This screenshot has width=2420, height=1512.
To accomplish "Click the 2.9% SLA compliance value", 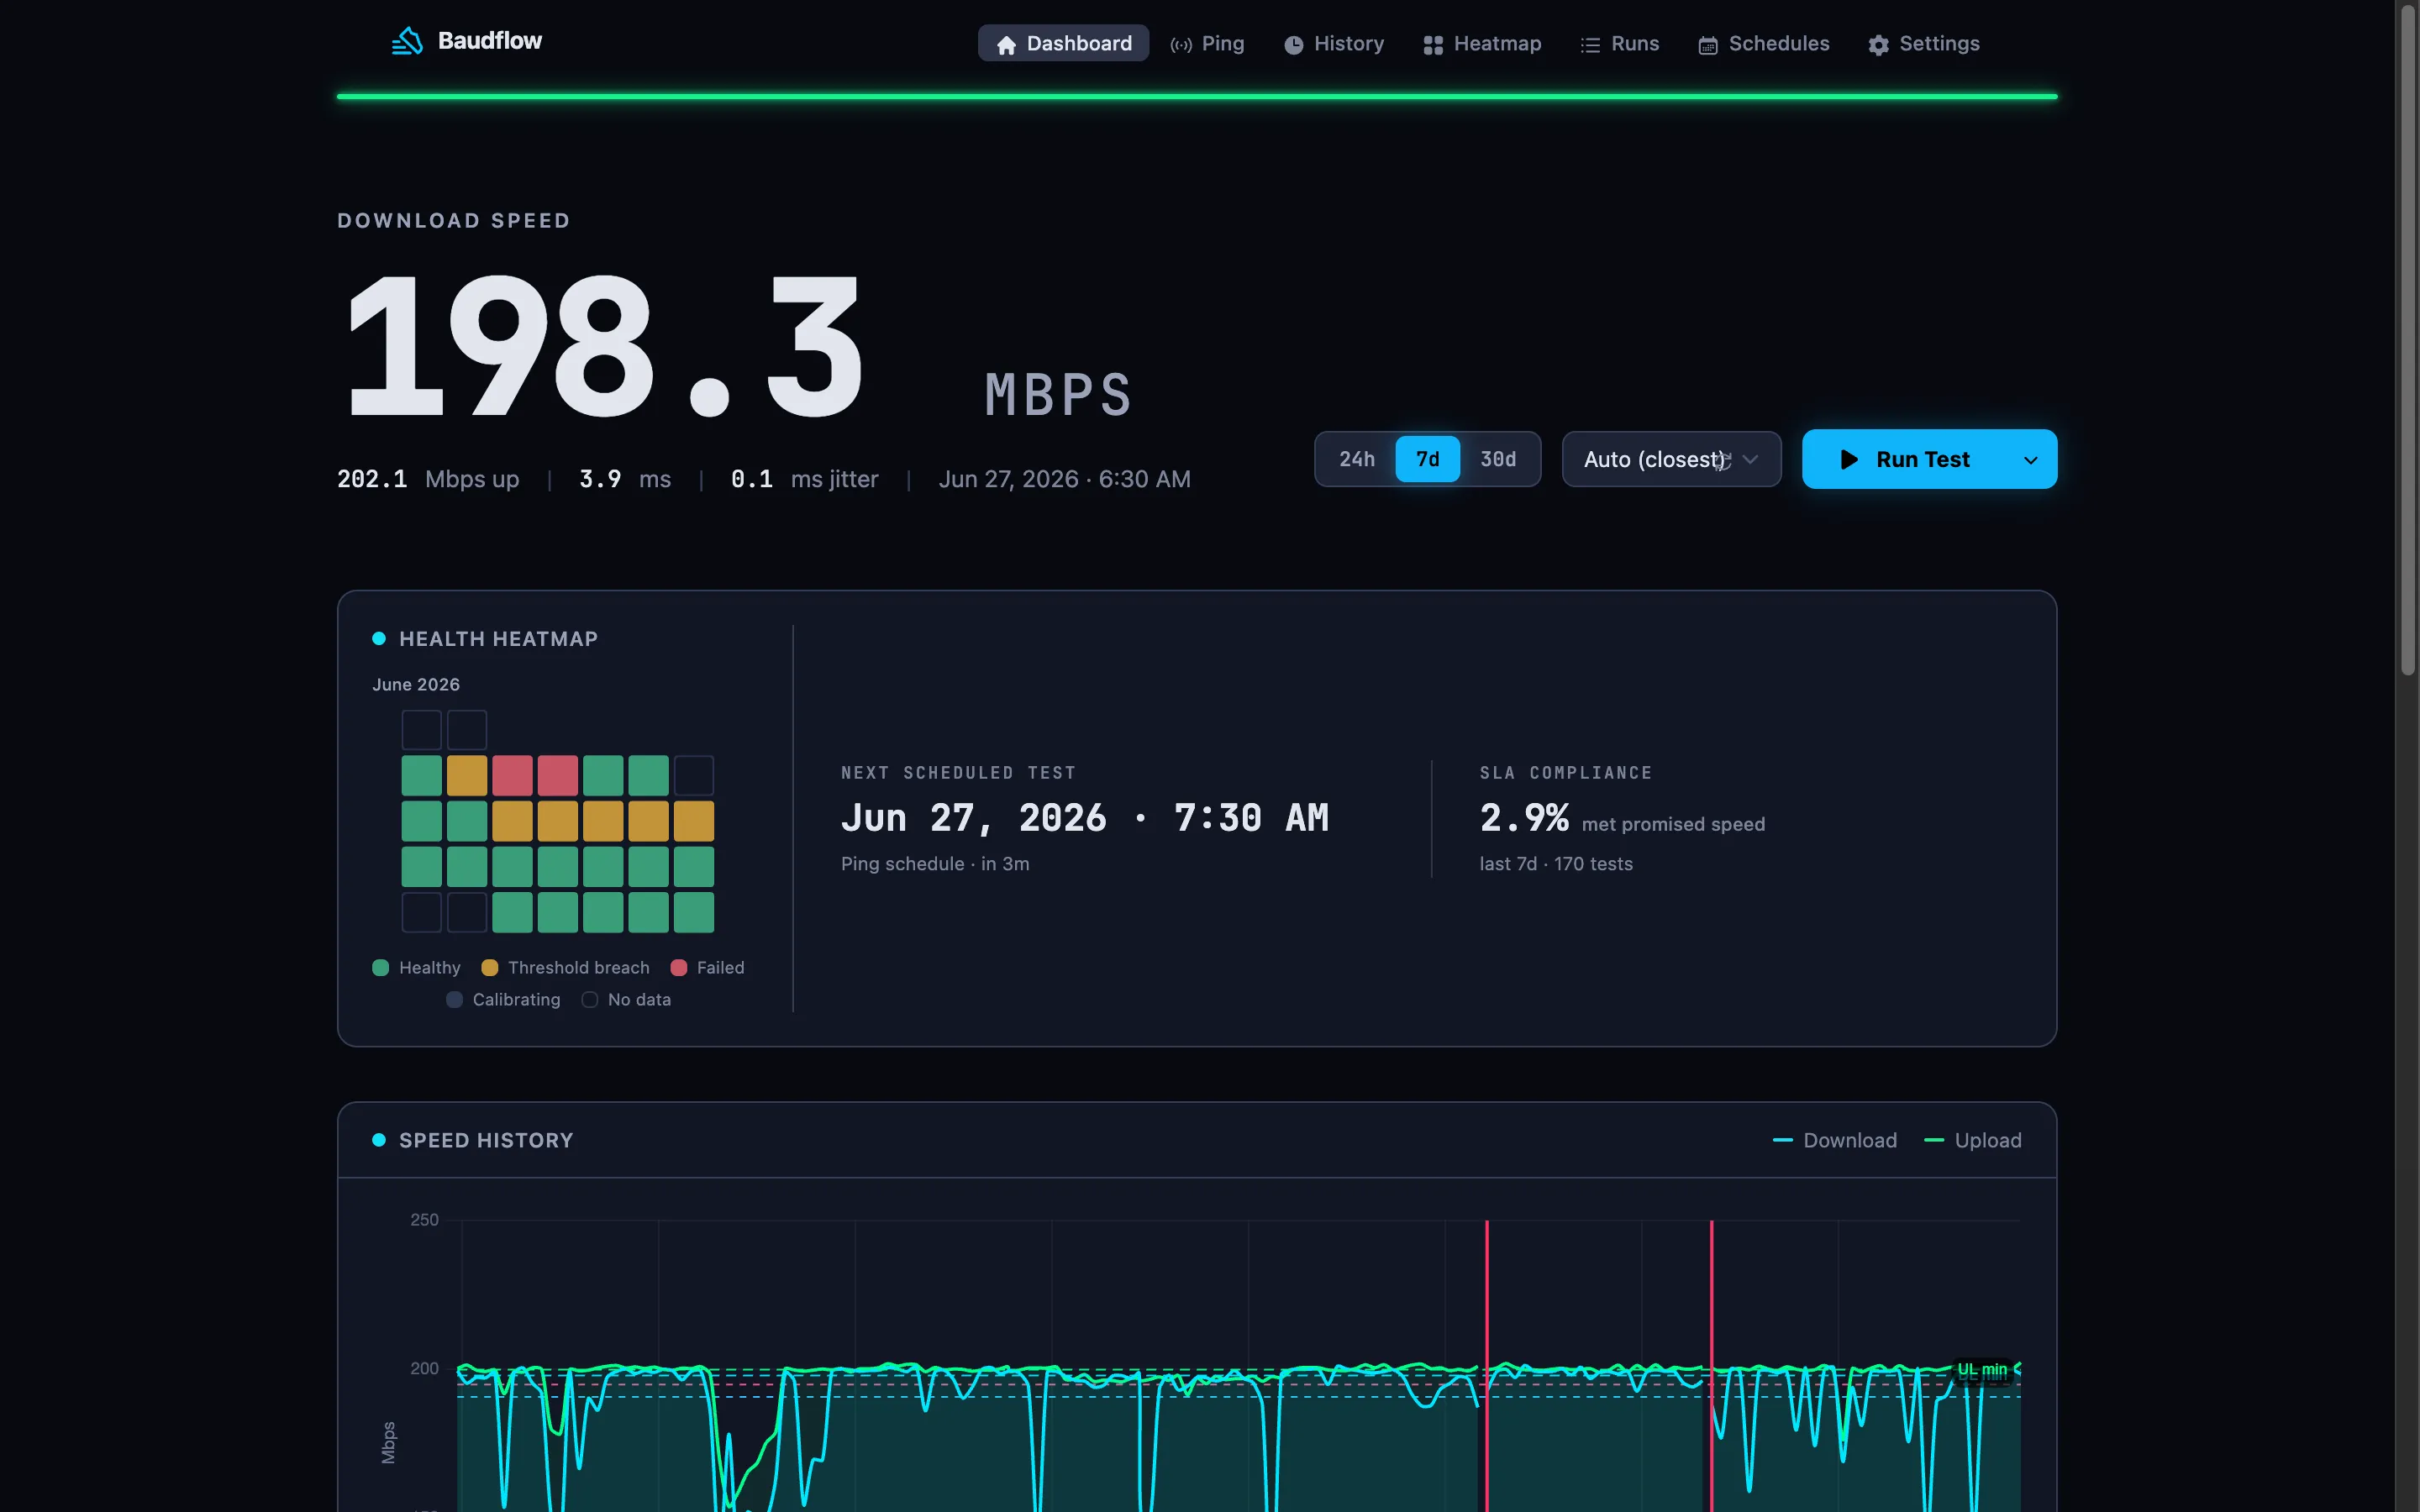I will (1524, 818).
